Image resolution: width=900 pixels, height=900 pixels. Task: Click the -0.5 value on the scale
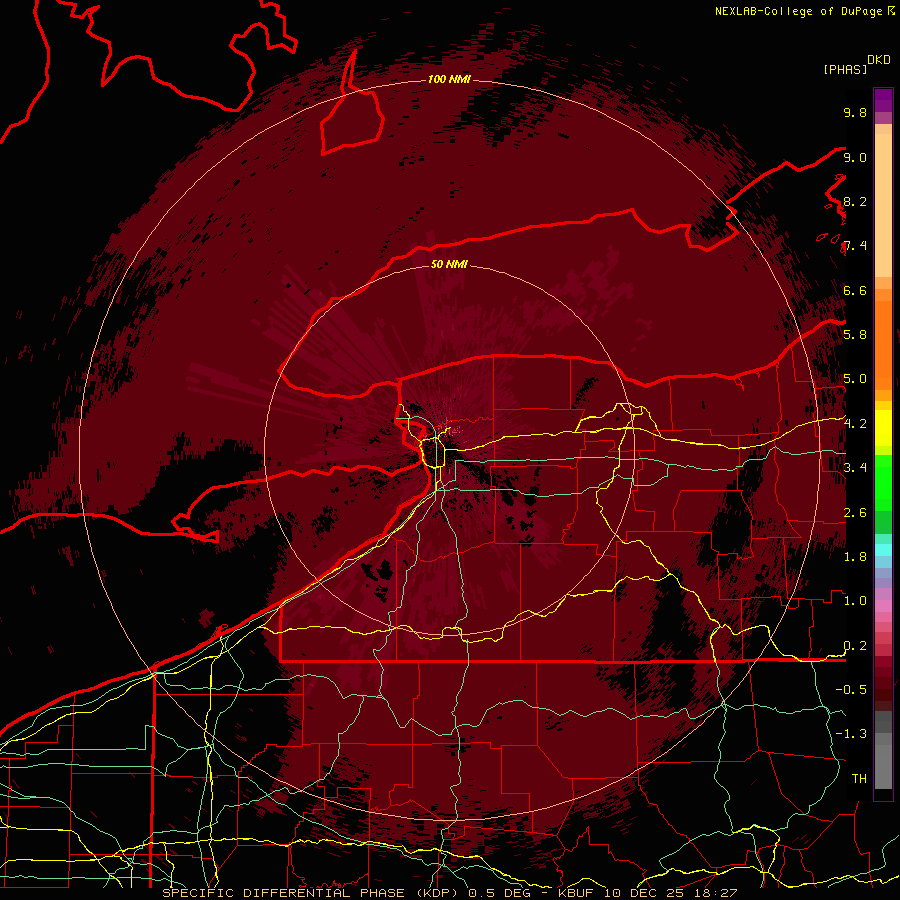point(851,690)
